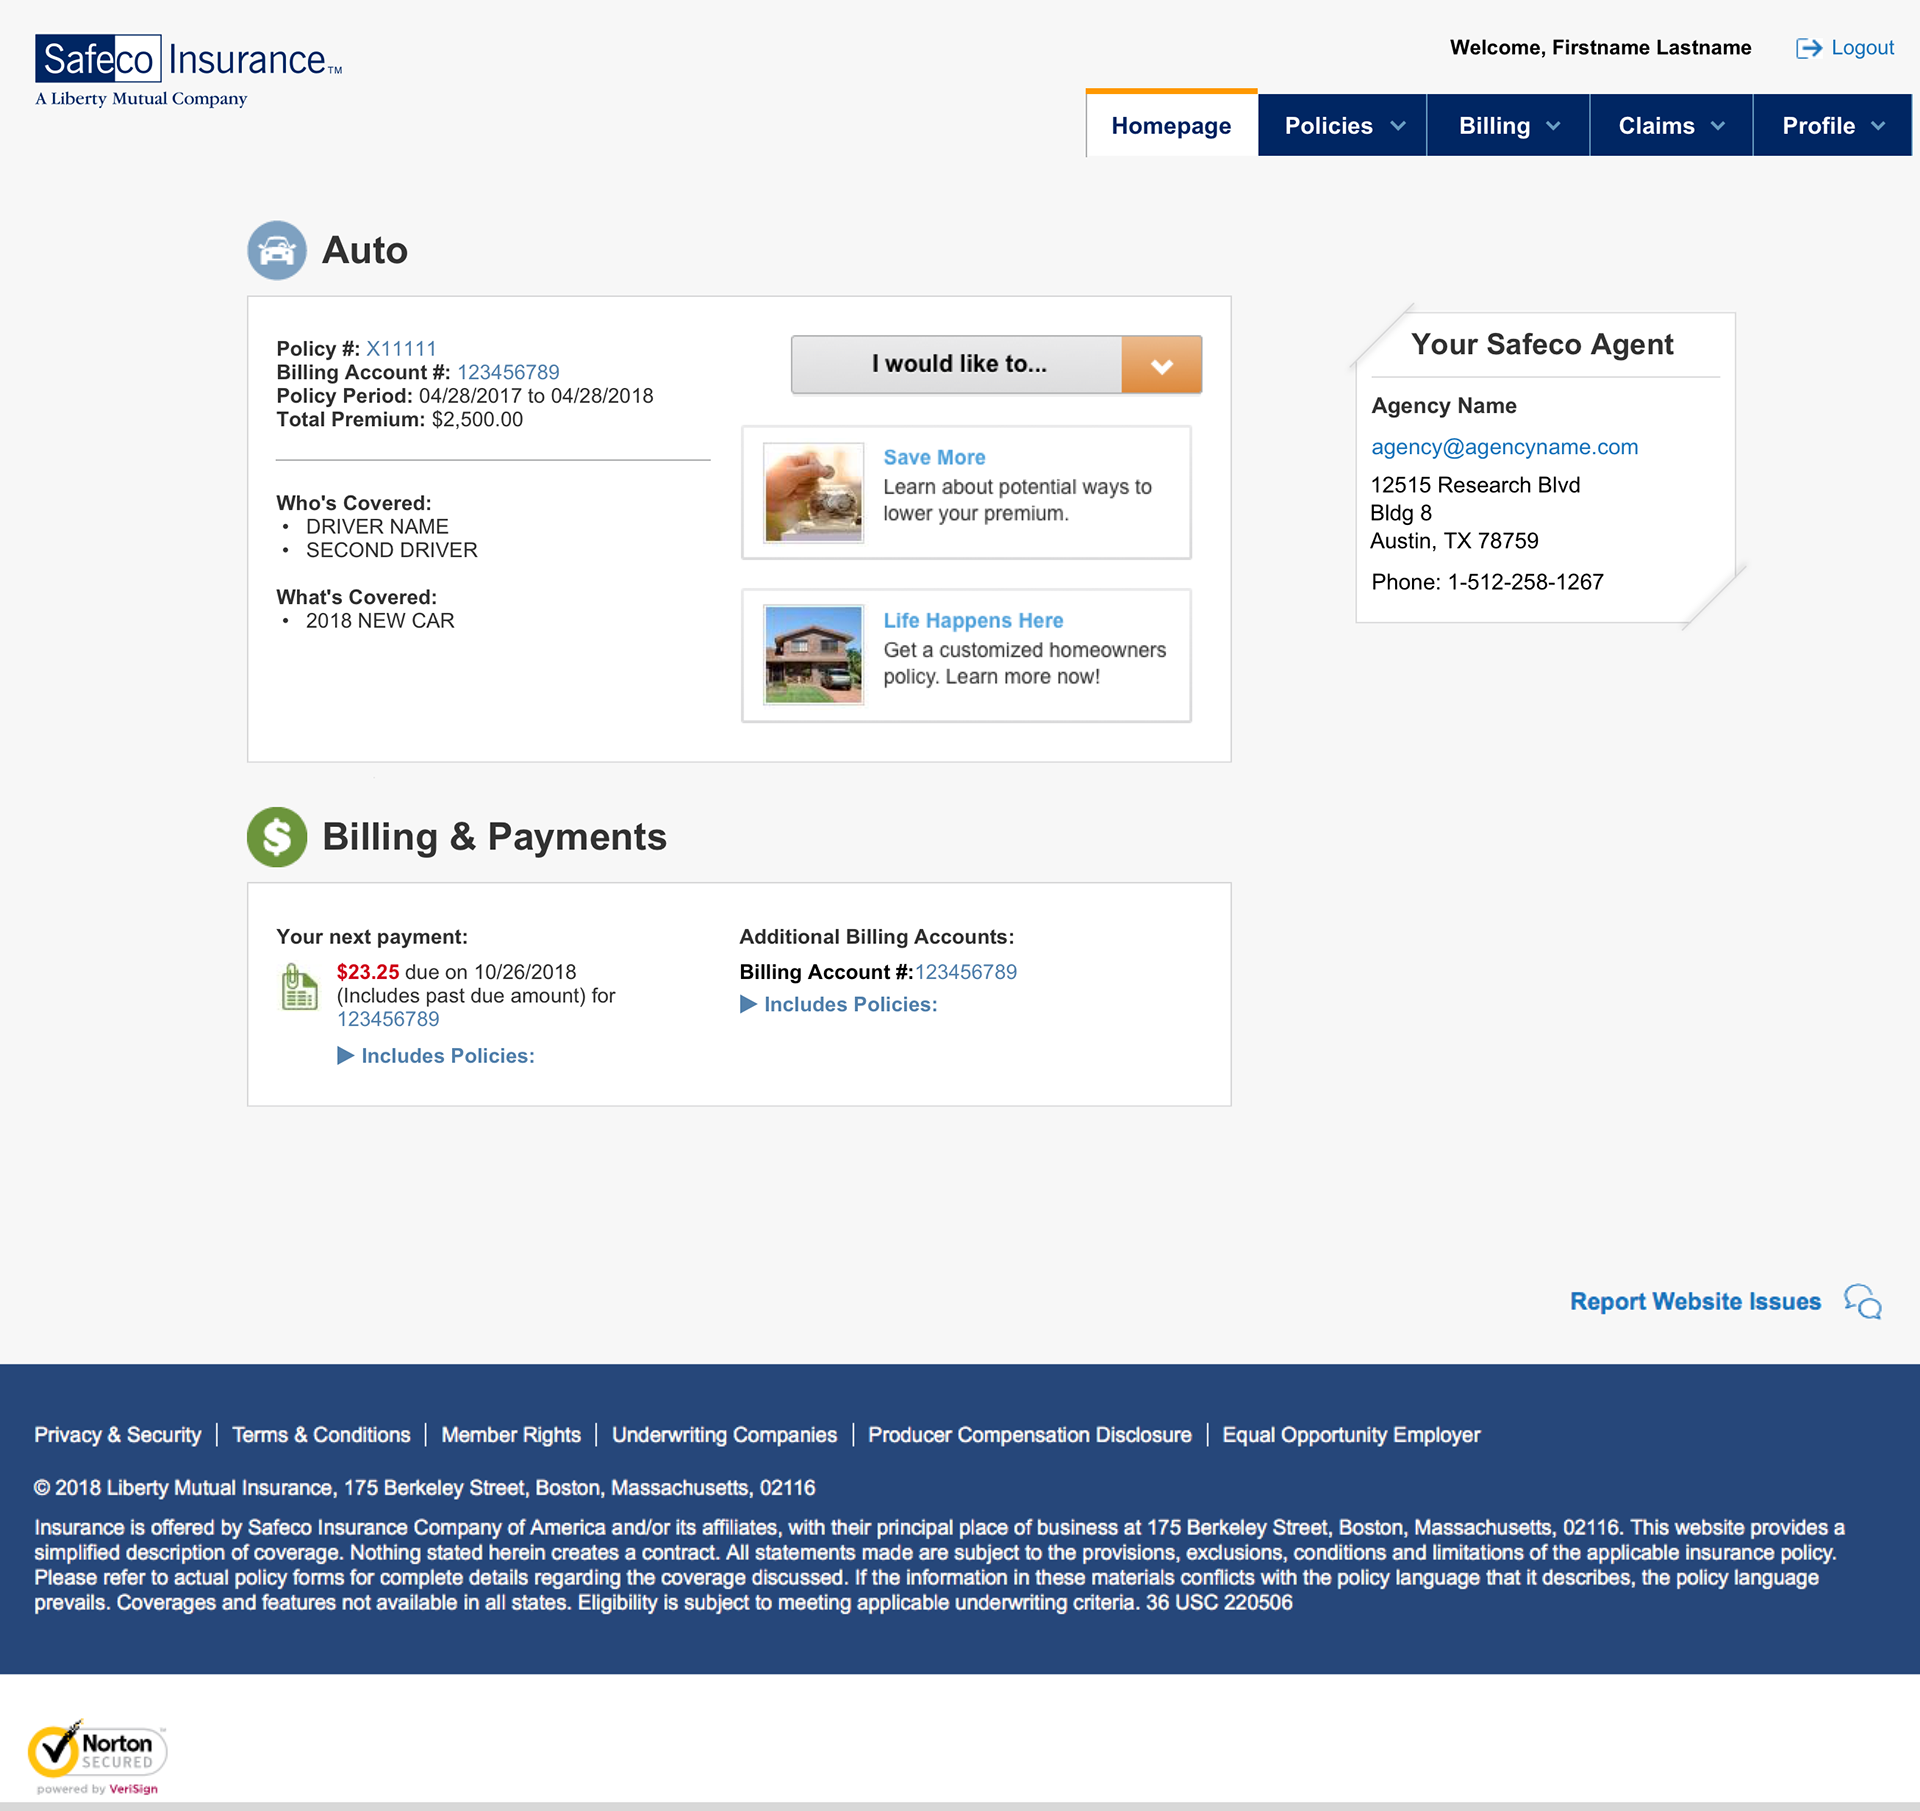Open the Profile menu
The image size is (1920, 1811).
point(1832,126)
